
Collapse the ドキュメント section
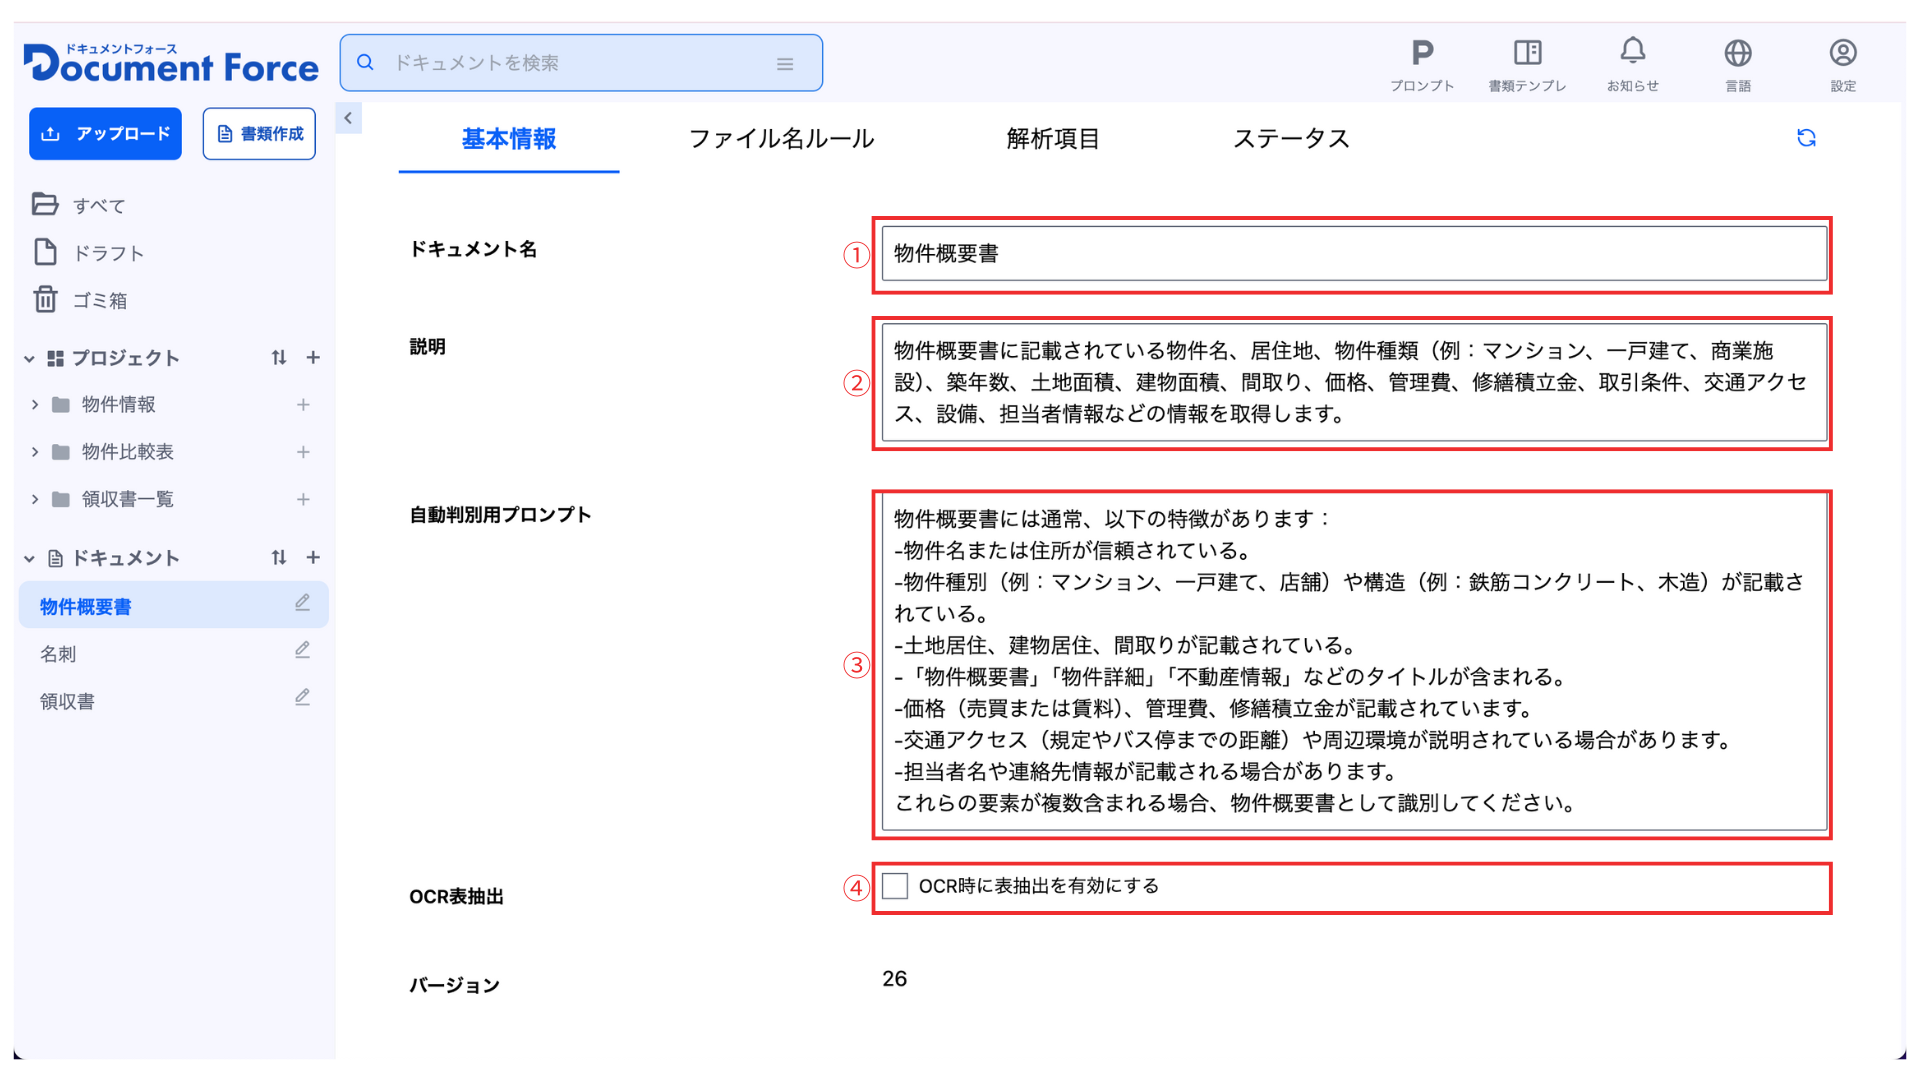click(x=29, y=558)
